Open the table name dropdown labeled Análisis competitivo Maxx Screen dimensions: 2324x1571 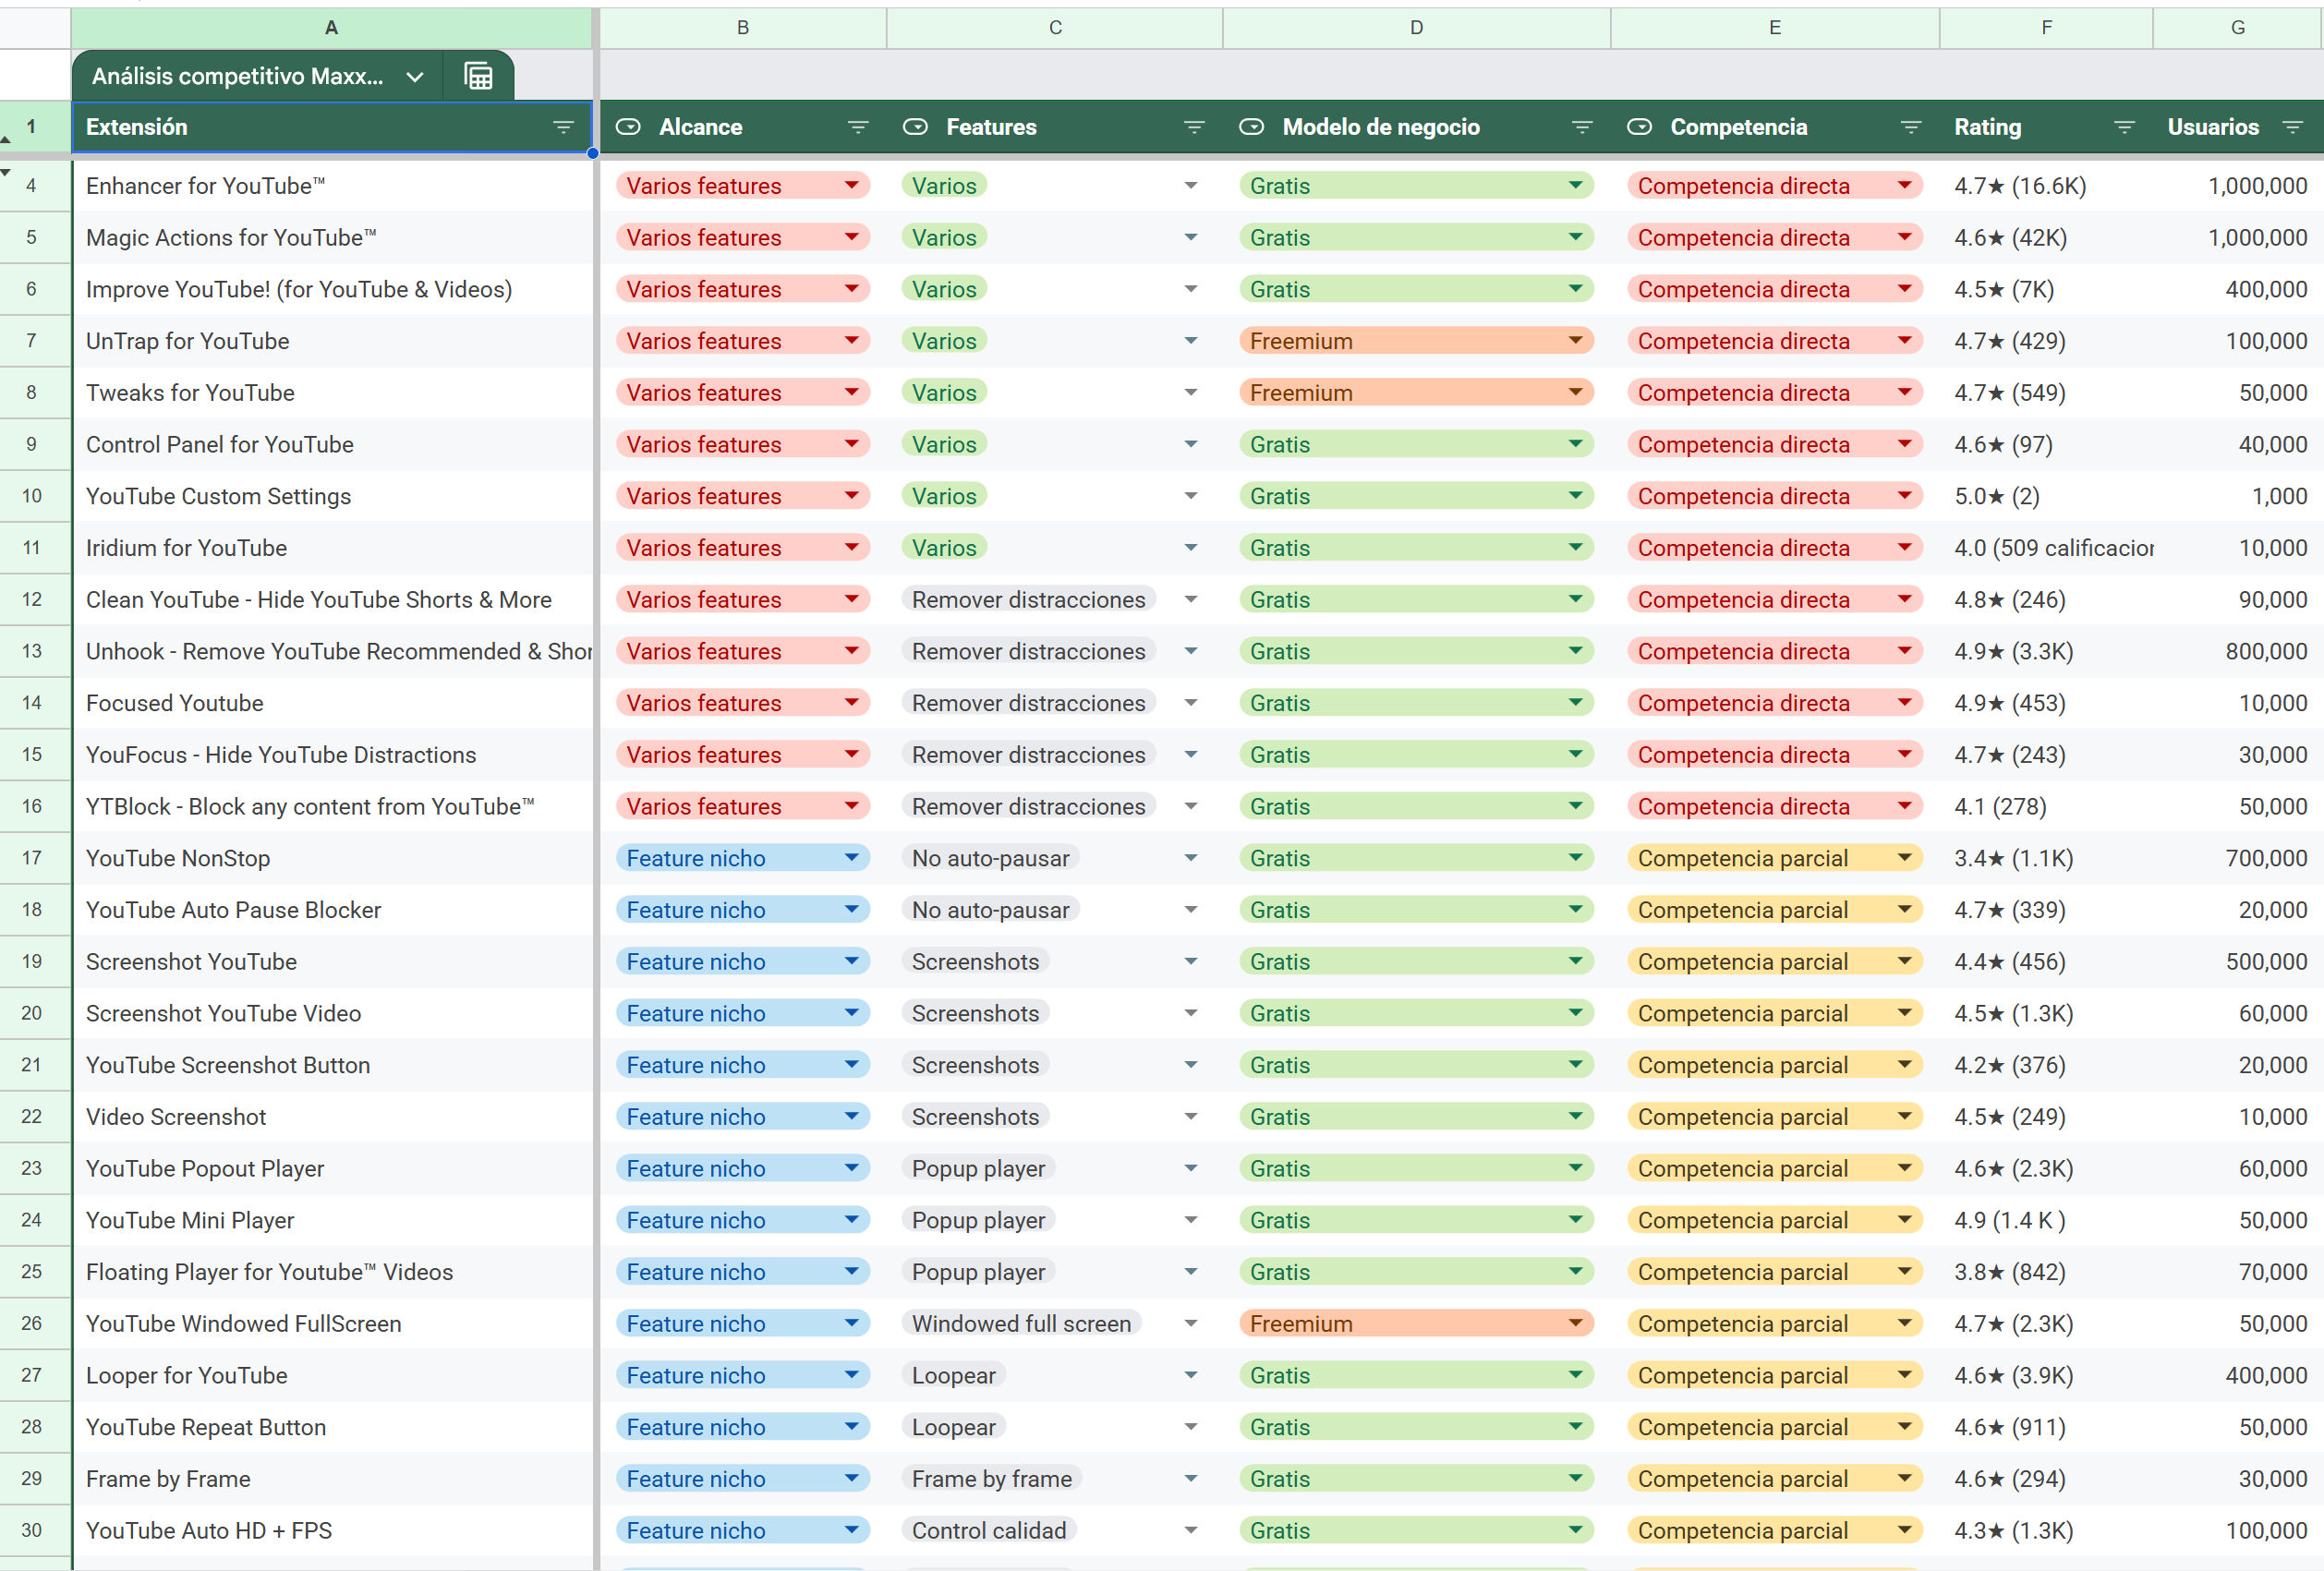(417, 75)
